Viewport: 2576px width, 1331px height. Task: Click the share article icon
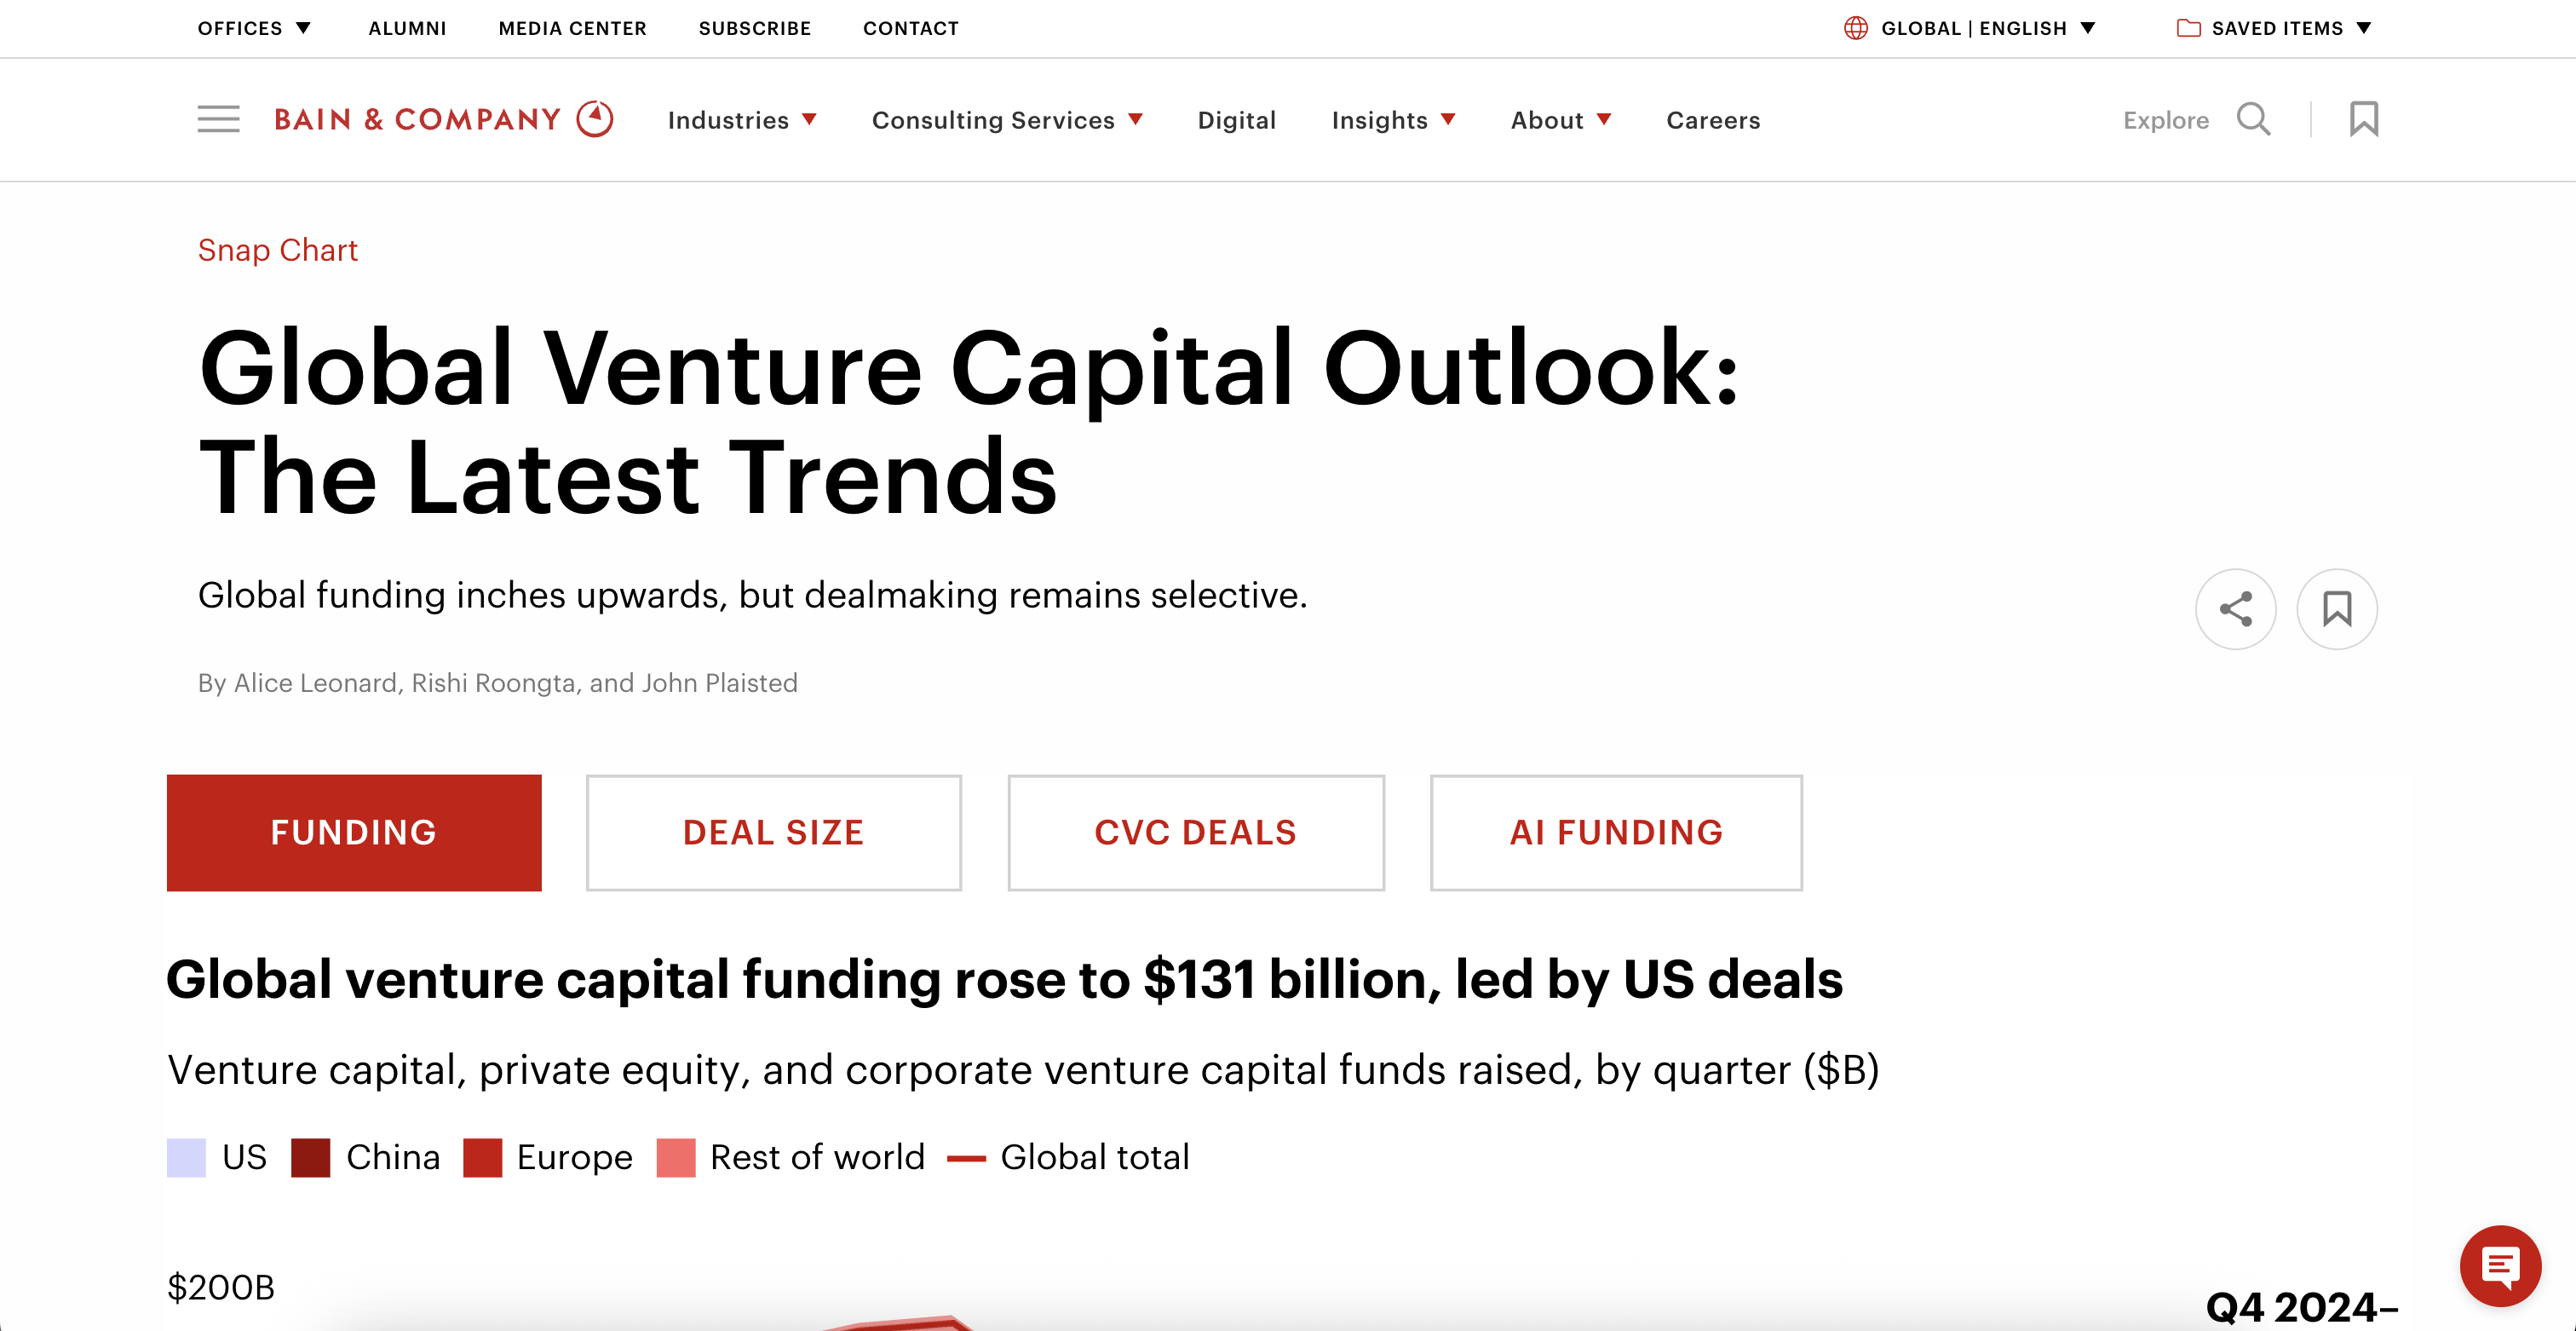[2235, 609]
